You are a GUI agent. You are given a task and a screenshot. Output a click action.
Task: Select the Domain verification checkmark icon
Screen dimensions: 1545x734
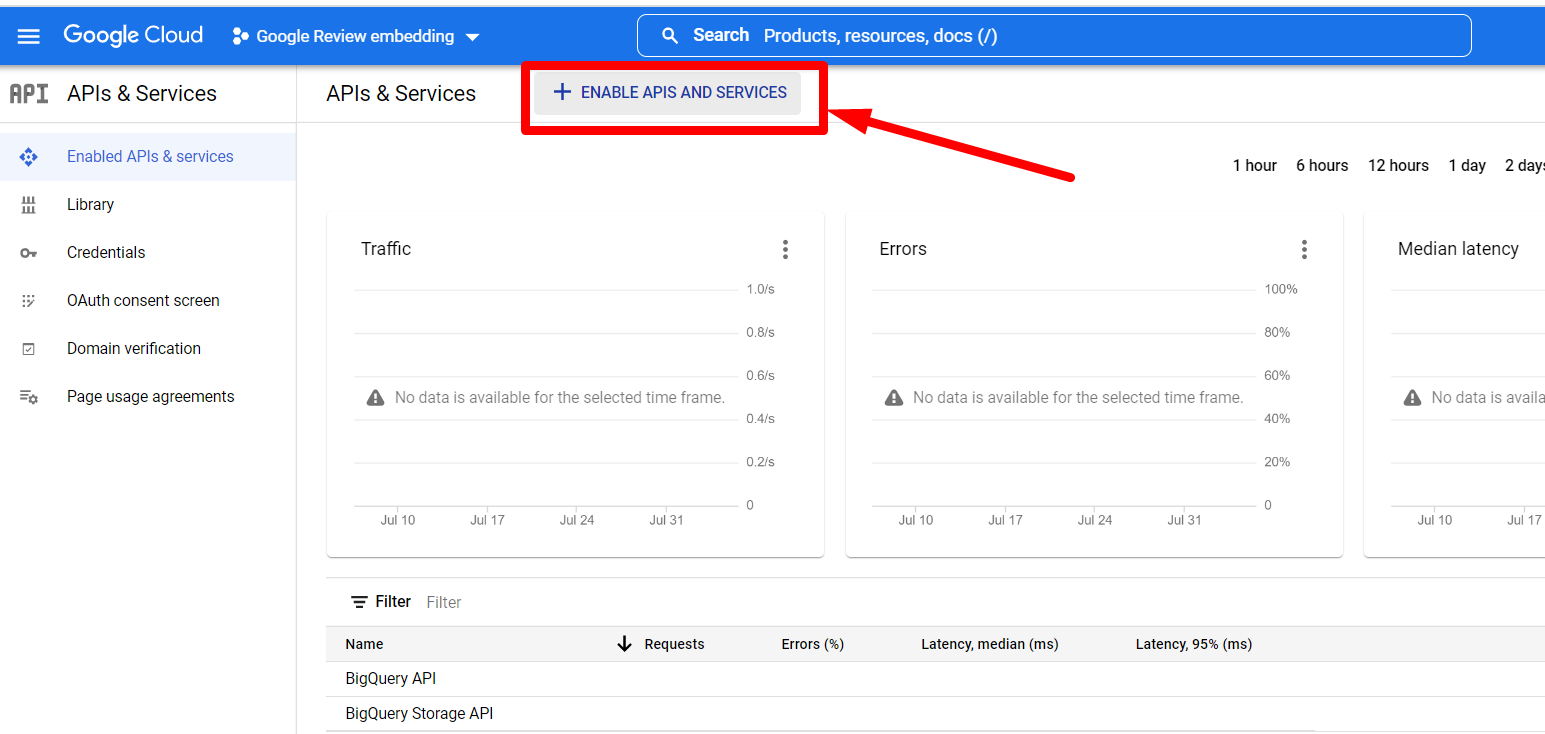pos(30,348)
